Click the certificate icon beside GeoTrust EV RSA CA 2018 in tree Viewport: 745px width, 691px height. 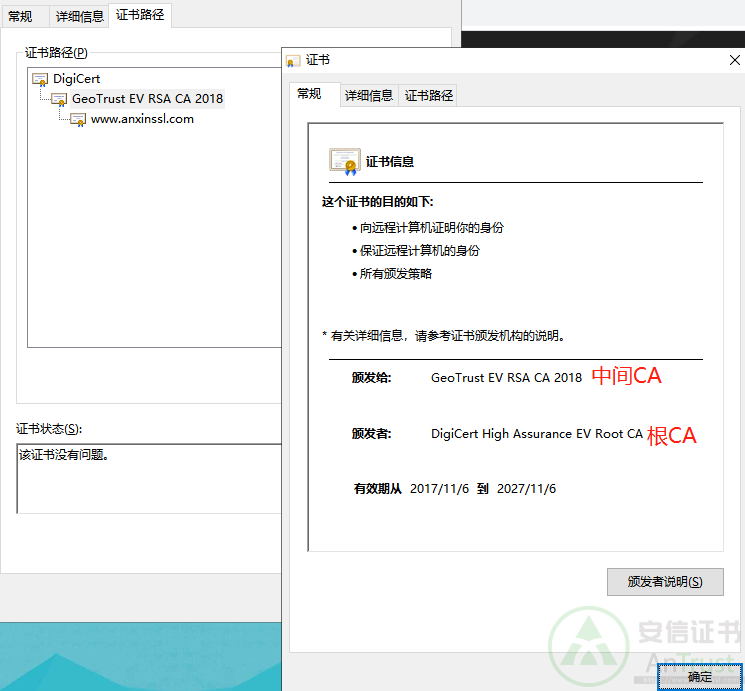[59, 99]
